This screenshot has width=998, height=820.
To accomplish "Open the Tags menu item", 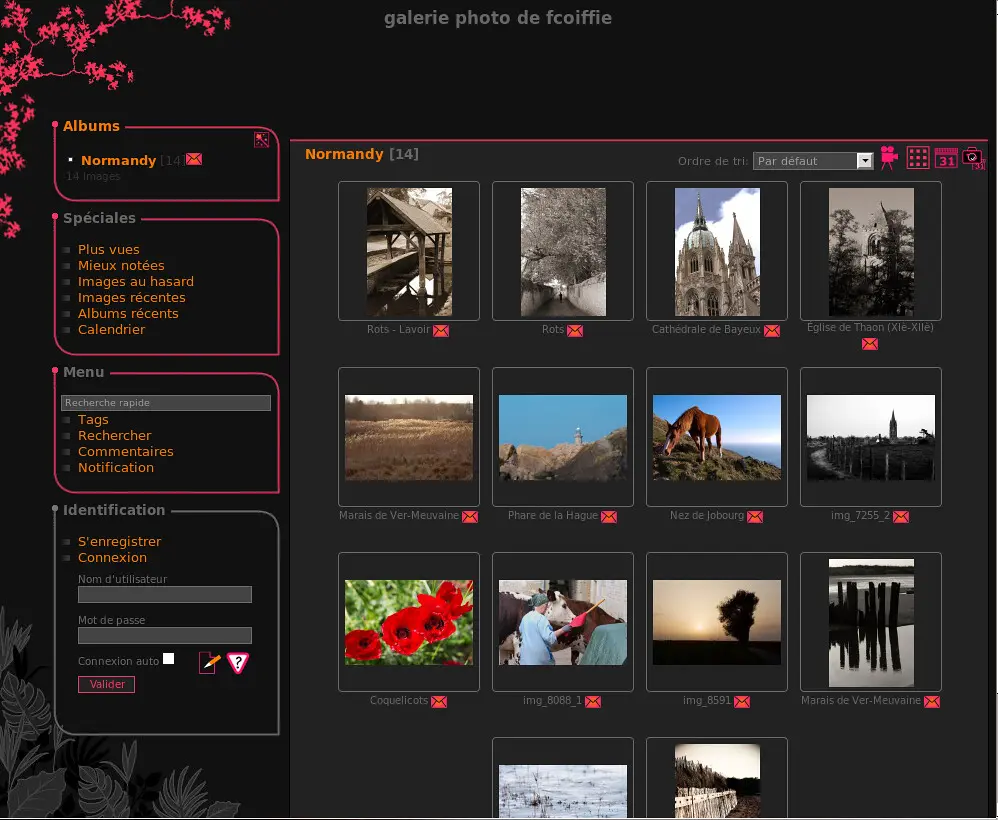I will [x=93, y=420].
